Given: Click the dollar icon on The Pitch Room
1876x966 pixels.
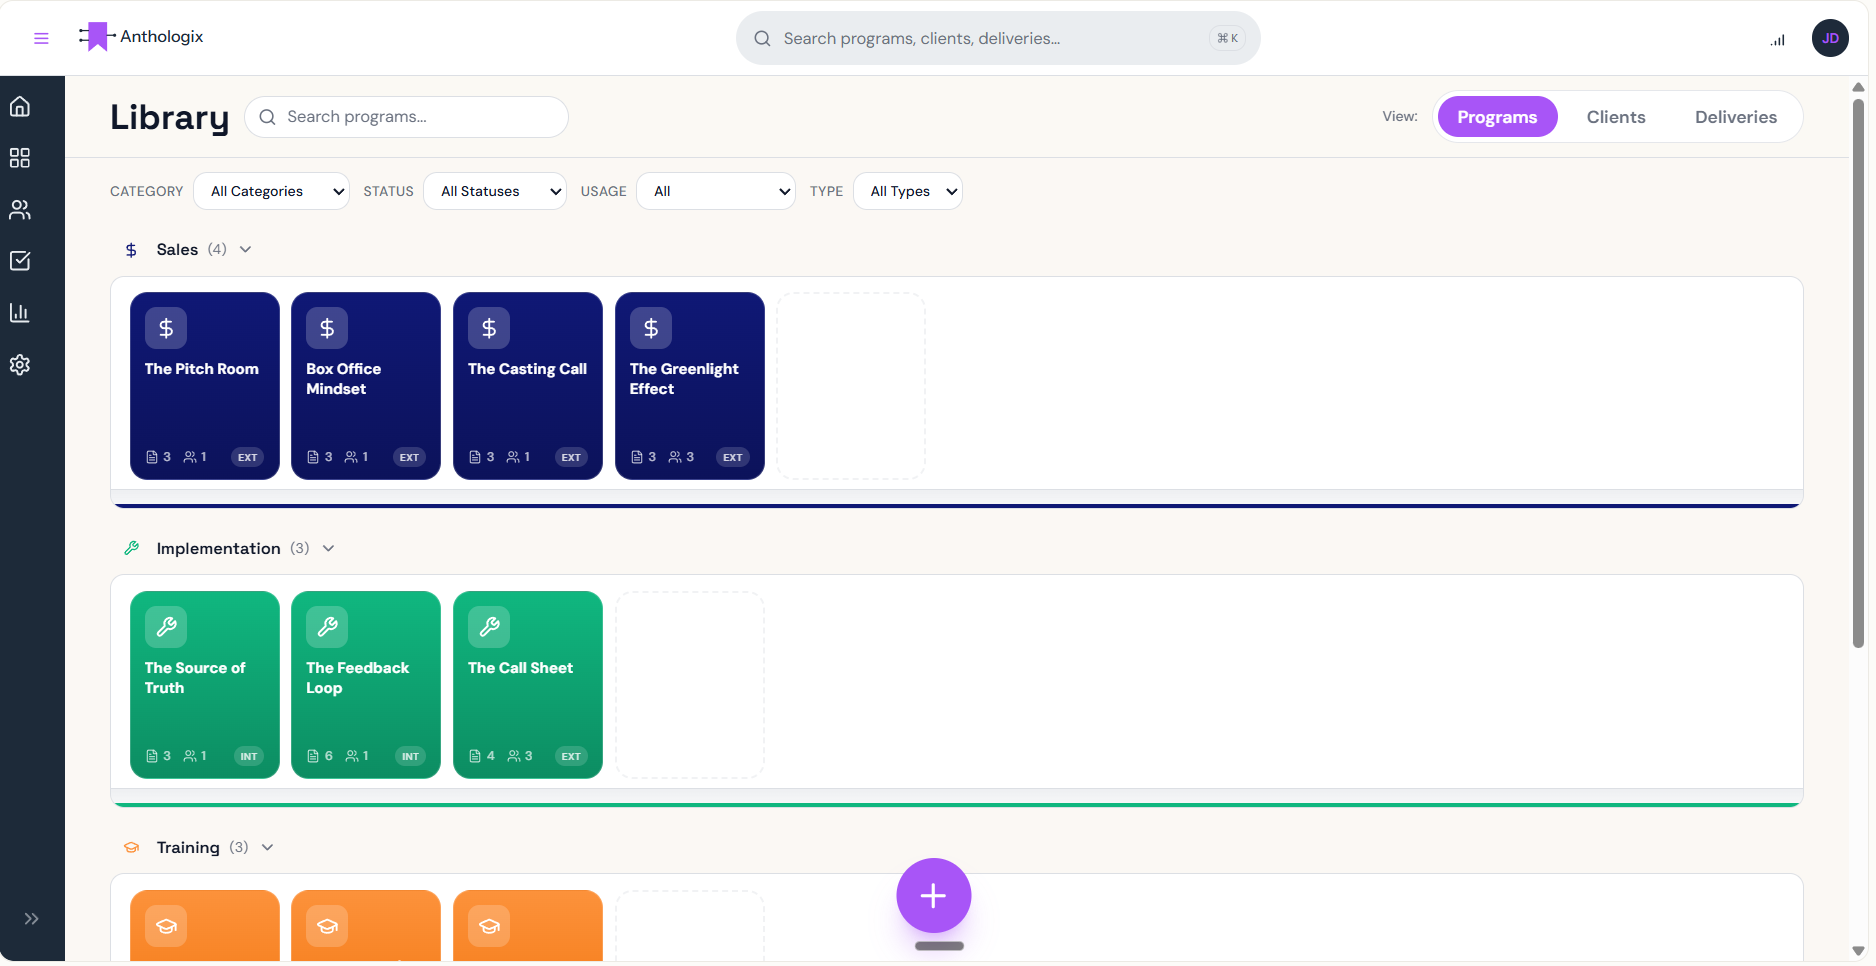Looking at the screenshot, I should tap(166, 328).
